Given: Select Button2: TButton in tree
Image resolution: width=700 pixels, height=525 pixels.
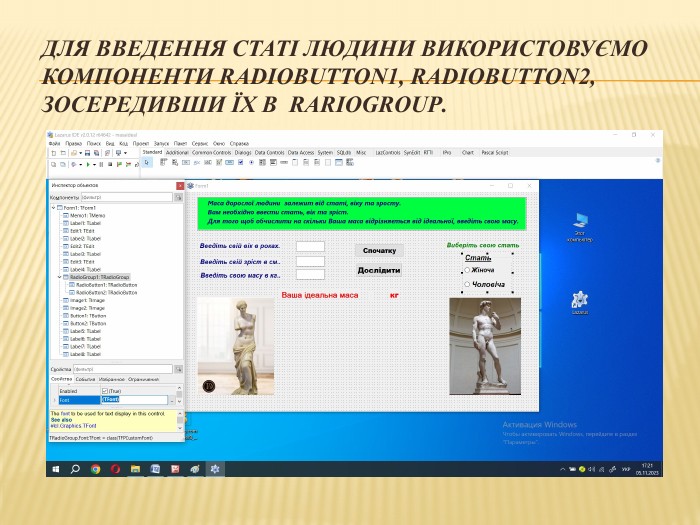Looking at the screenshot, I should point(88,324).
